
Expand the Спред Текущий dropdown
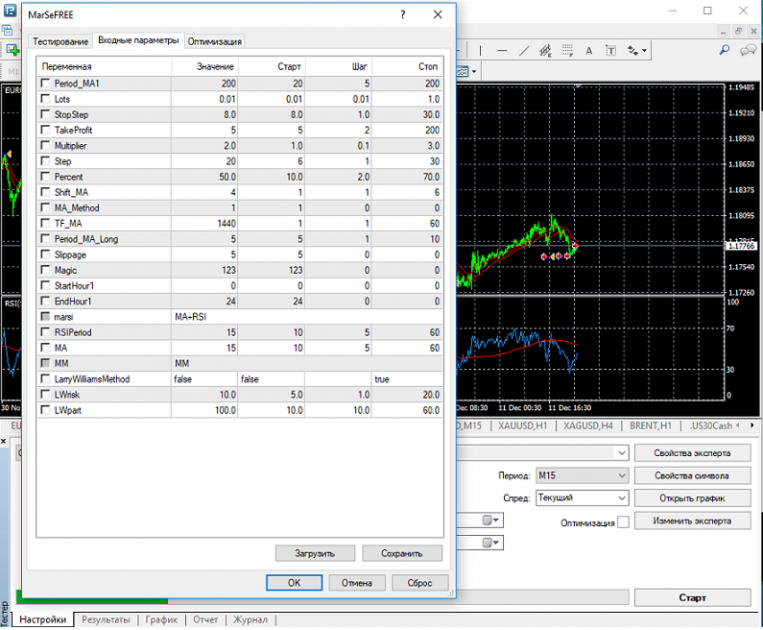pyautogui.click(x=582, y=498)
